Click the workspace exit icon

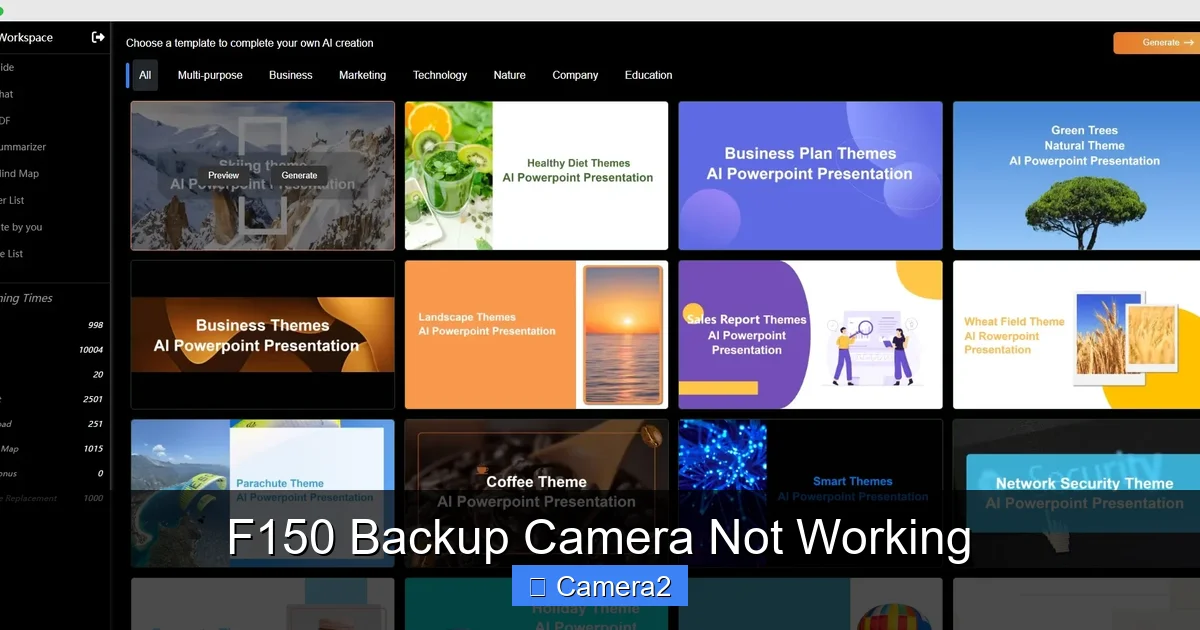(98, 37)
